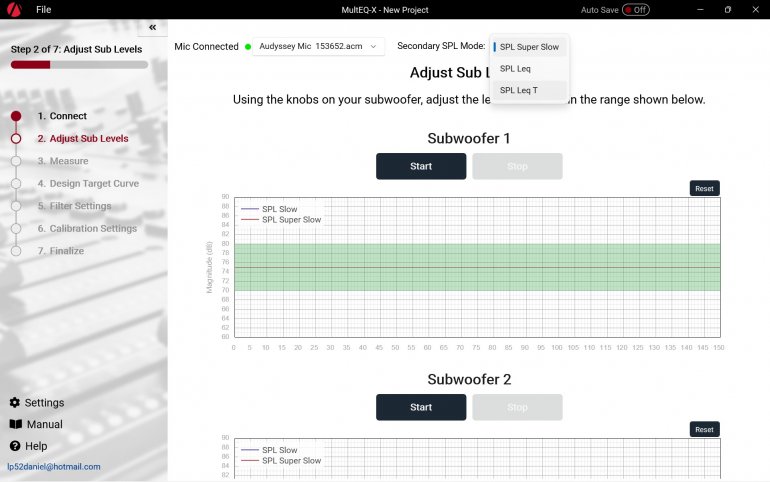Open the Manual book icon
This screenshot has height=482, width=770.
point(15,424)
